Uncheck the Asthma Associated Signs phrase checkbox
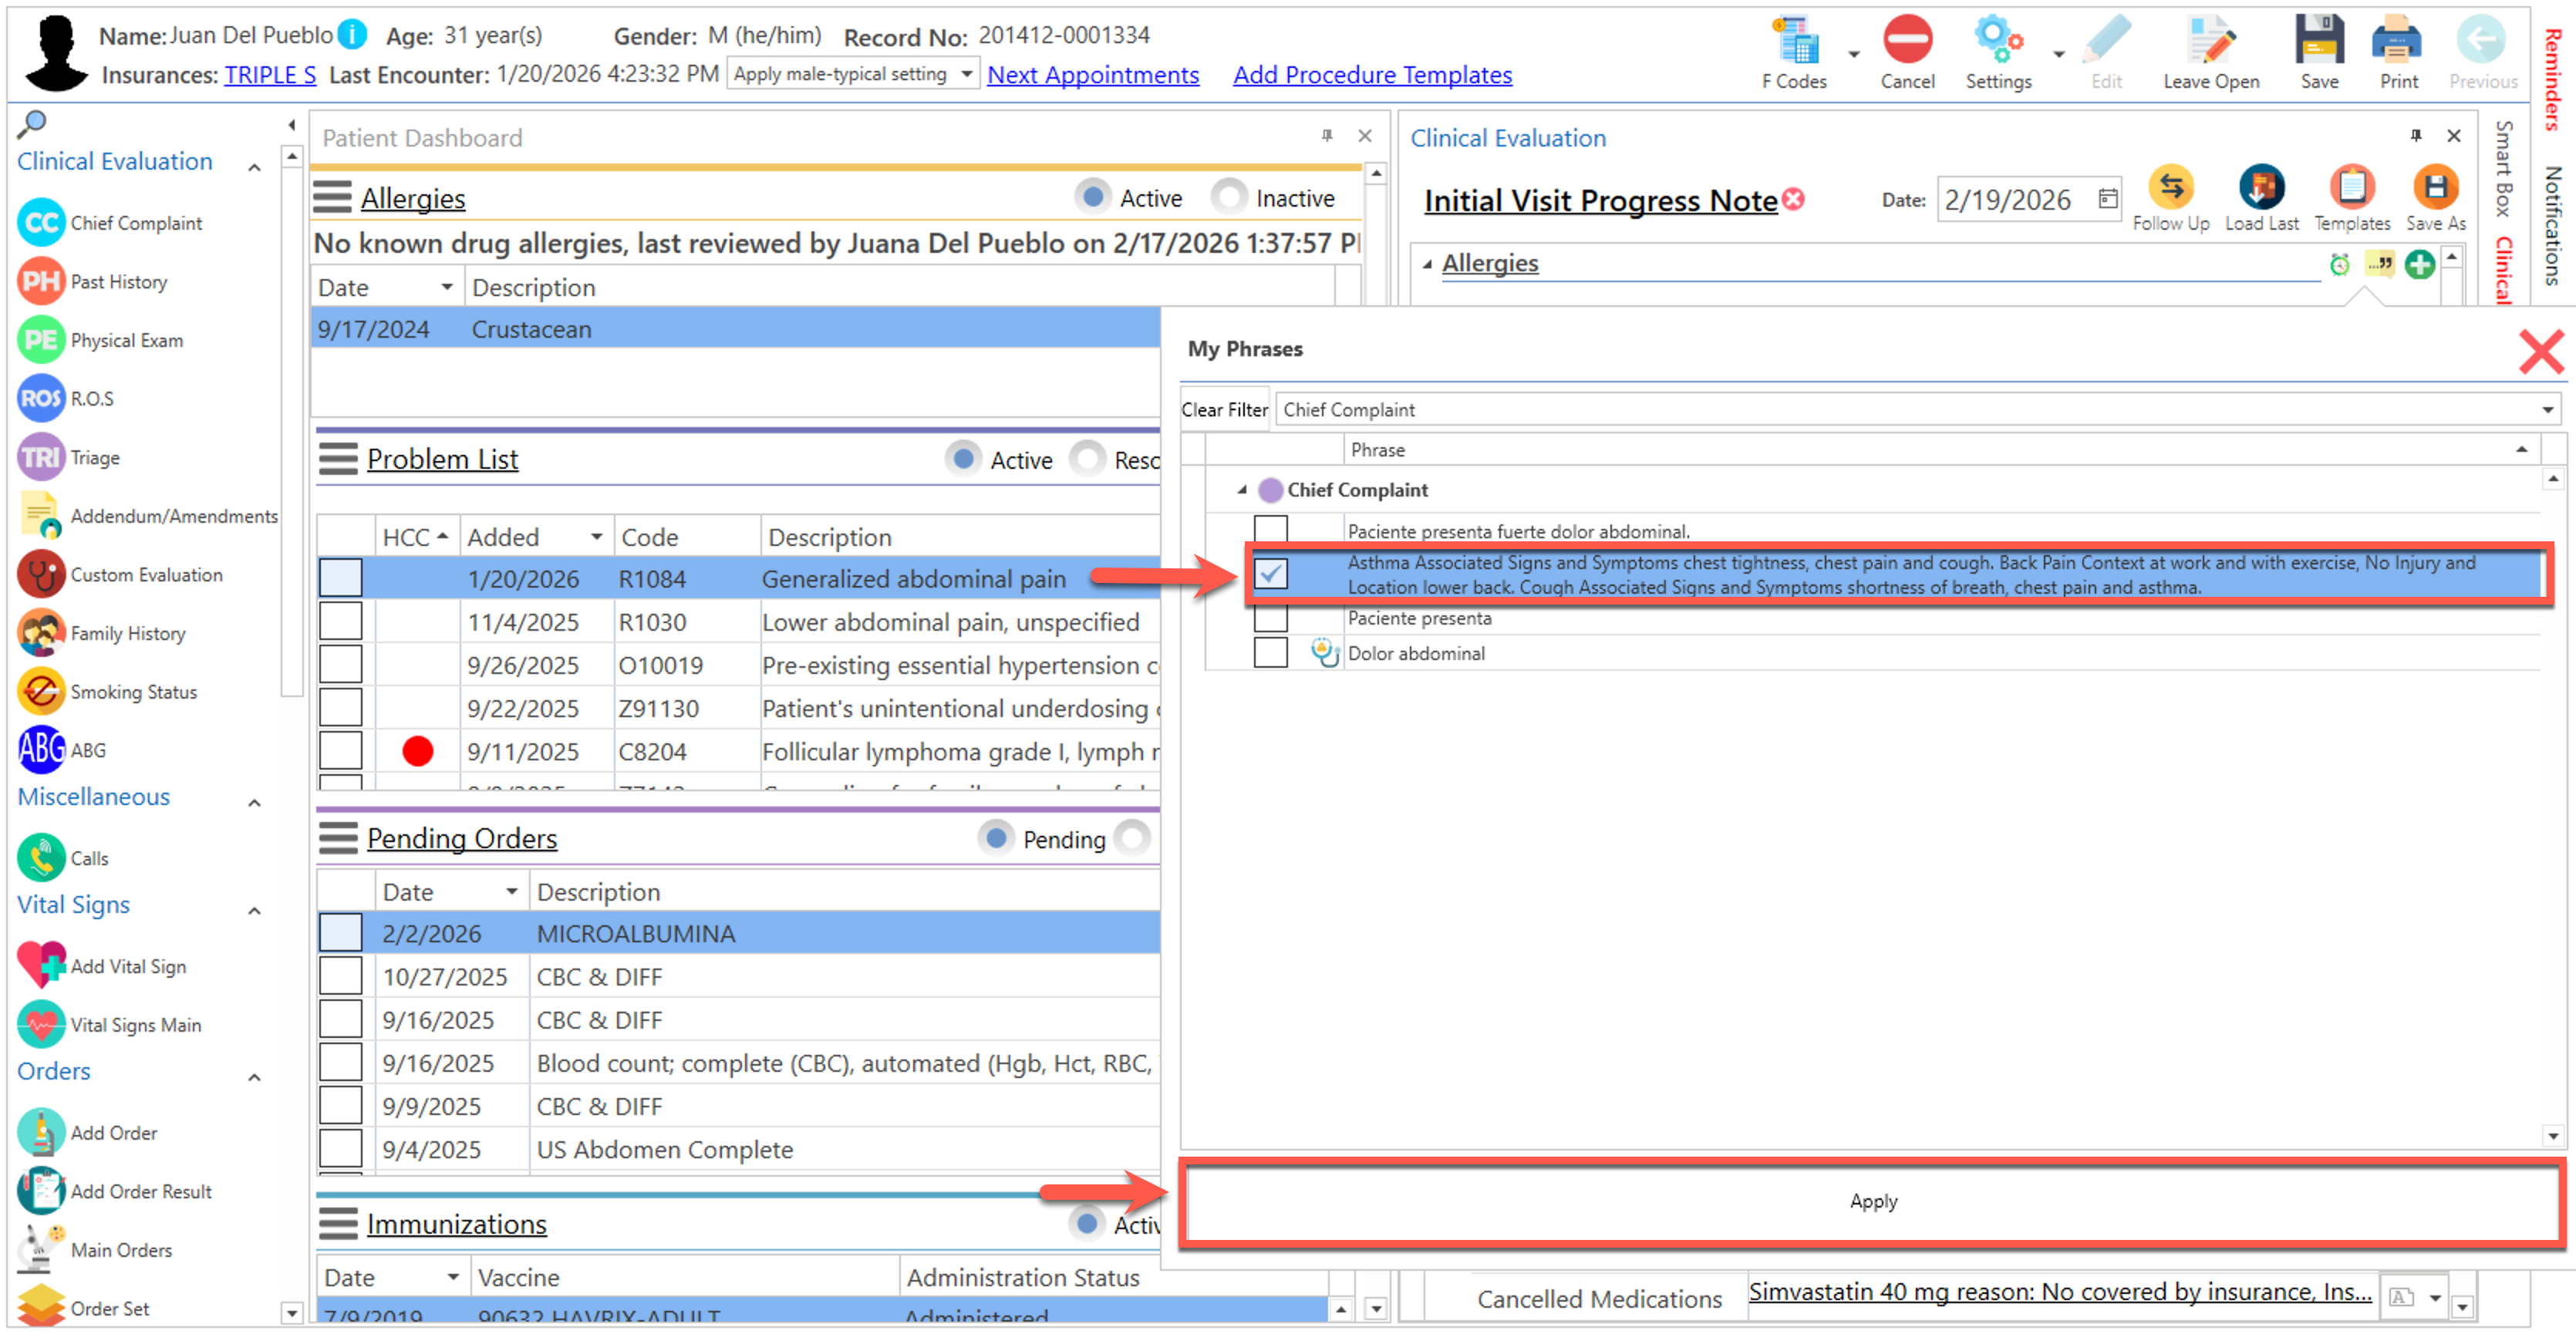Viewport: 2576px width, 1334px height. (x=1270, y=574)
